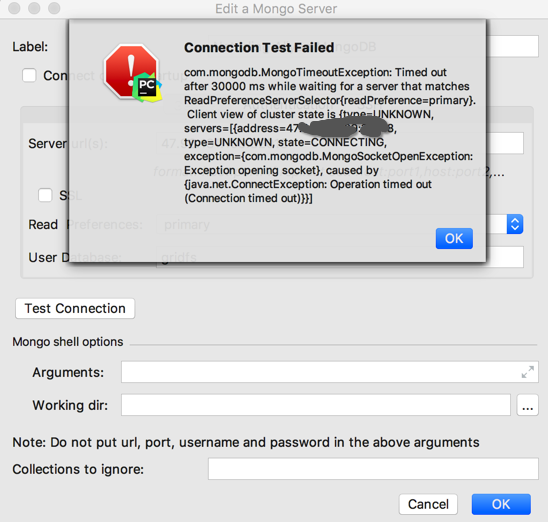Image resolution: width=548 pixels, height=522 pixels.
Task: Enable the SSL checkbox
Action: (45, 195)
